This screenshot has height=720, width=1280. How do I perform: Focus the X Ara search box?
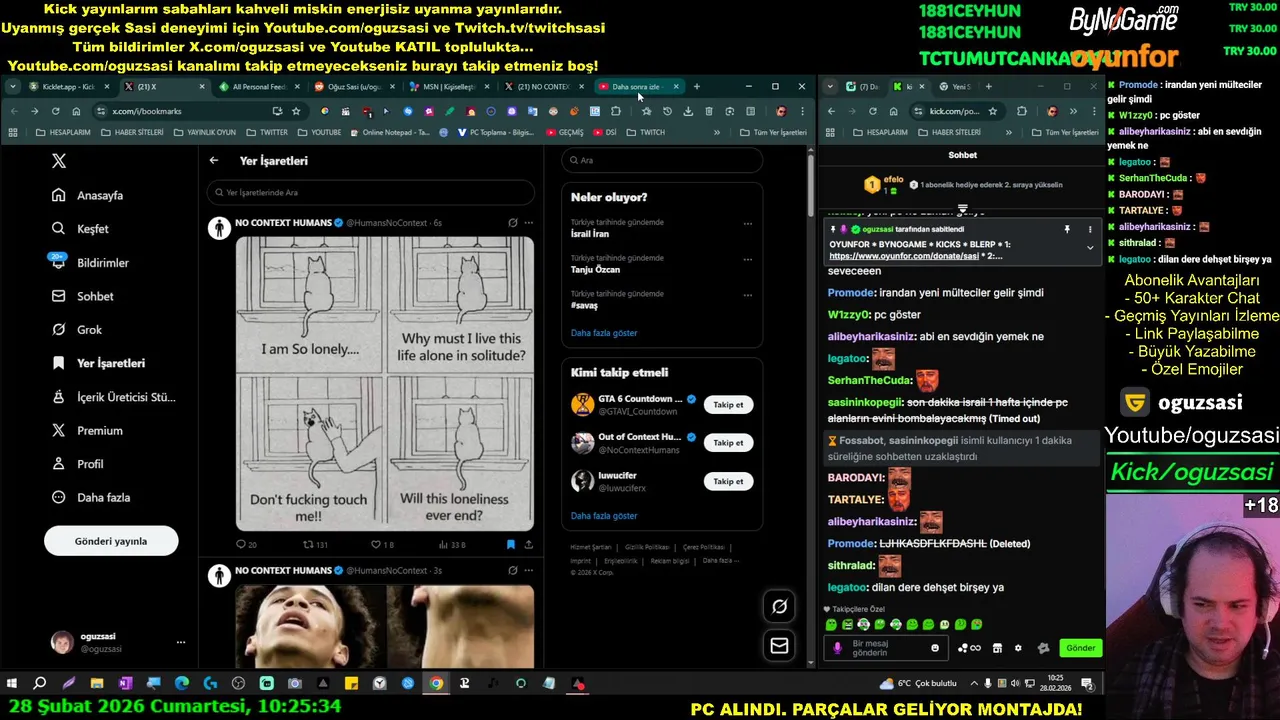[662, 160]
